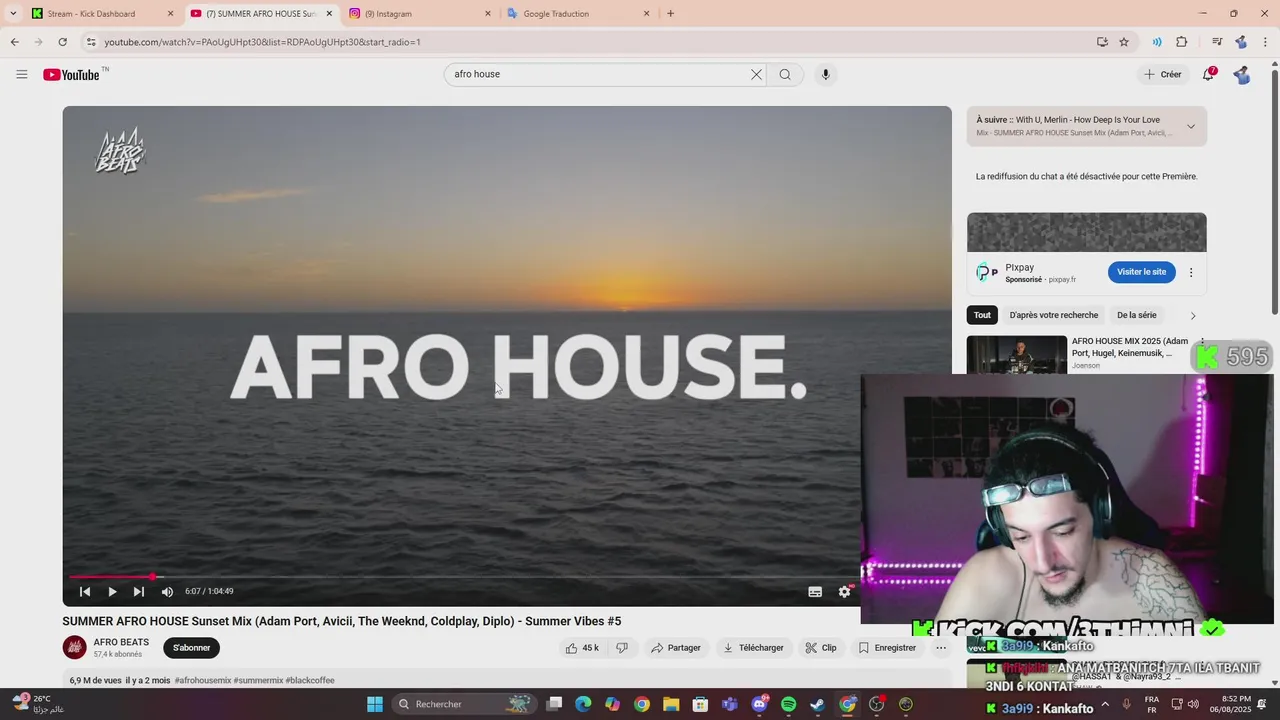Open player settings gear
Screen dimensions: 1280x720
844,592
